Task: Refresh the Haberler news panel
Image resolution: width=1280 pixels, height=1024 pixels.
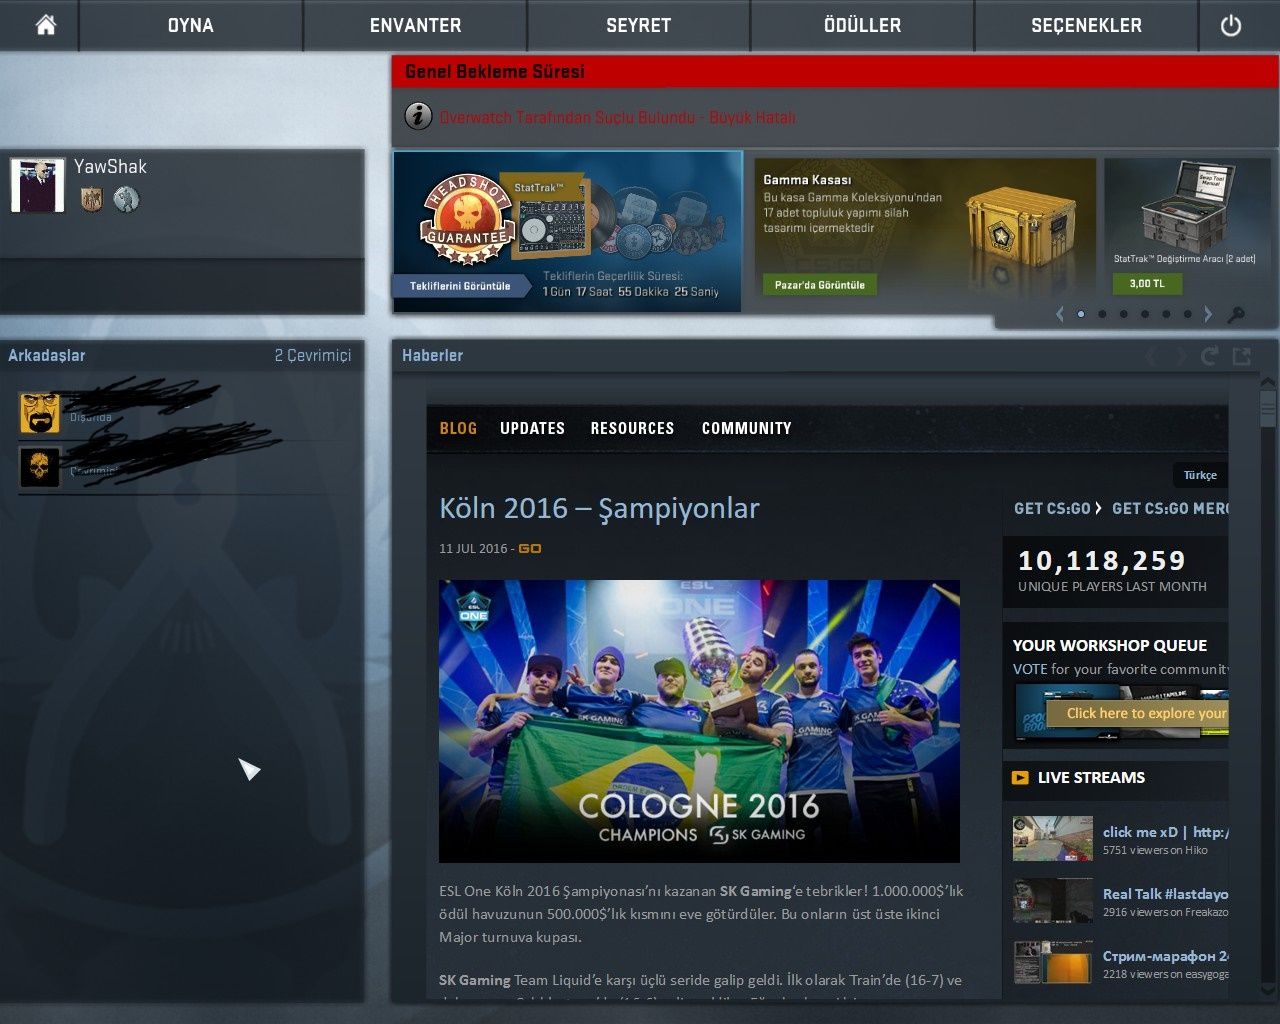Action: coord(1210,356)
